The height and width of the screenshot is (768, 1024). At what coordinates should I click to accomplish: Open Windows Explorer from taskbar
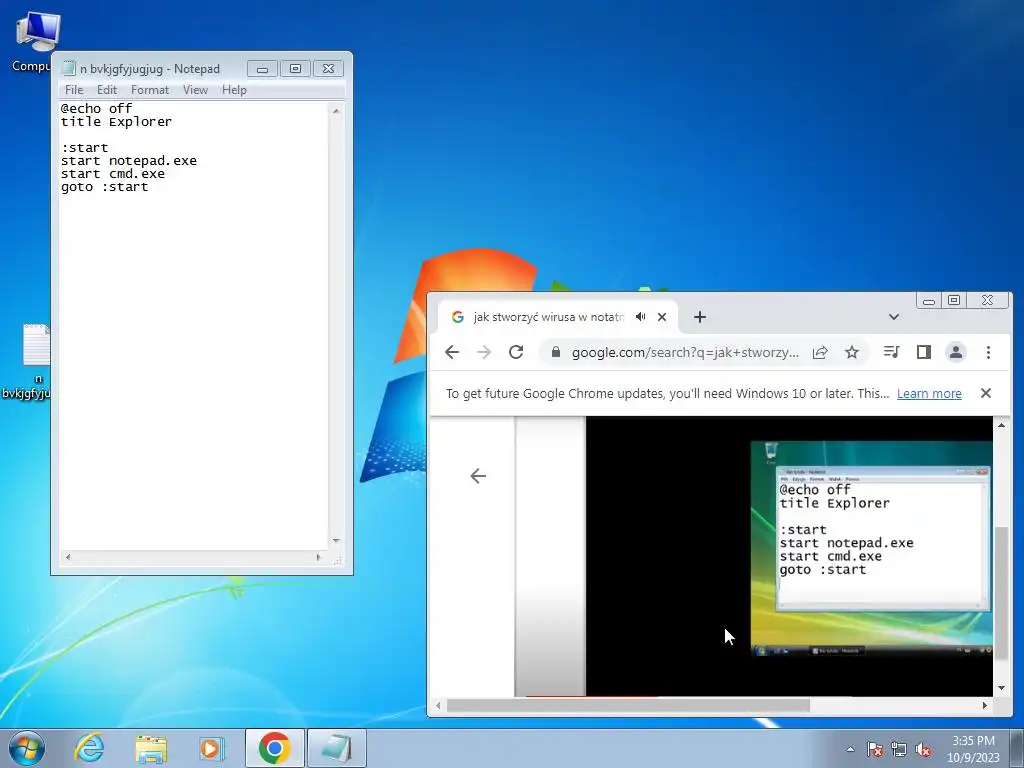pyautogui.click(x=151, y=748)
